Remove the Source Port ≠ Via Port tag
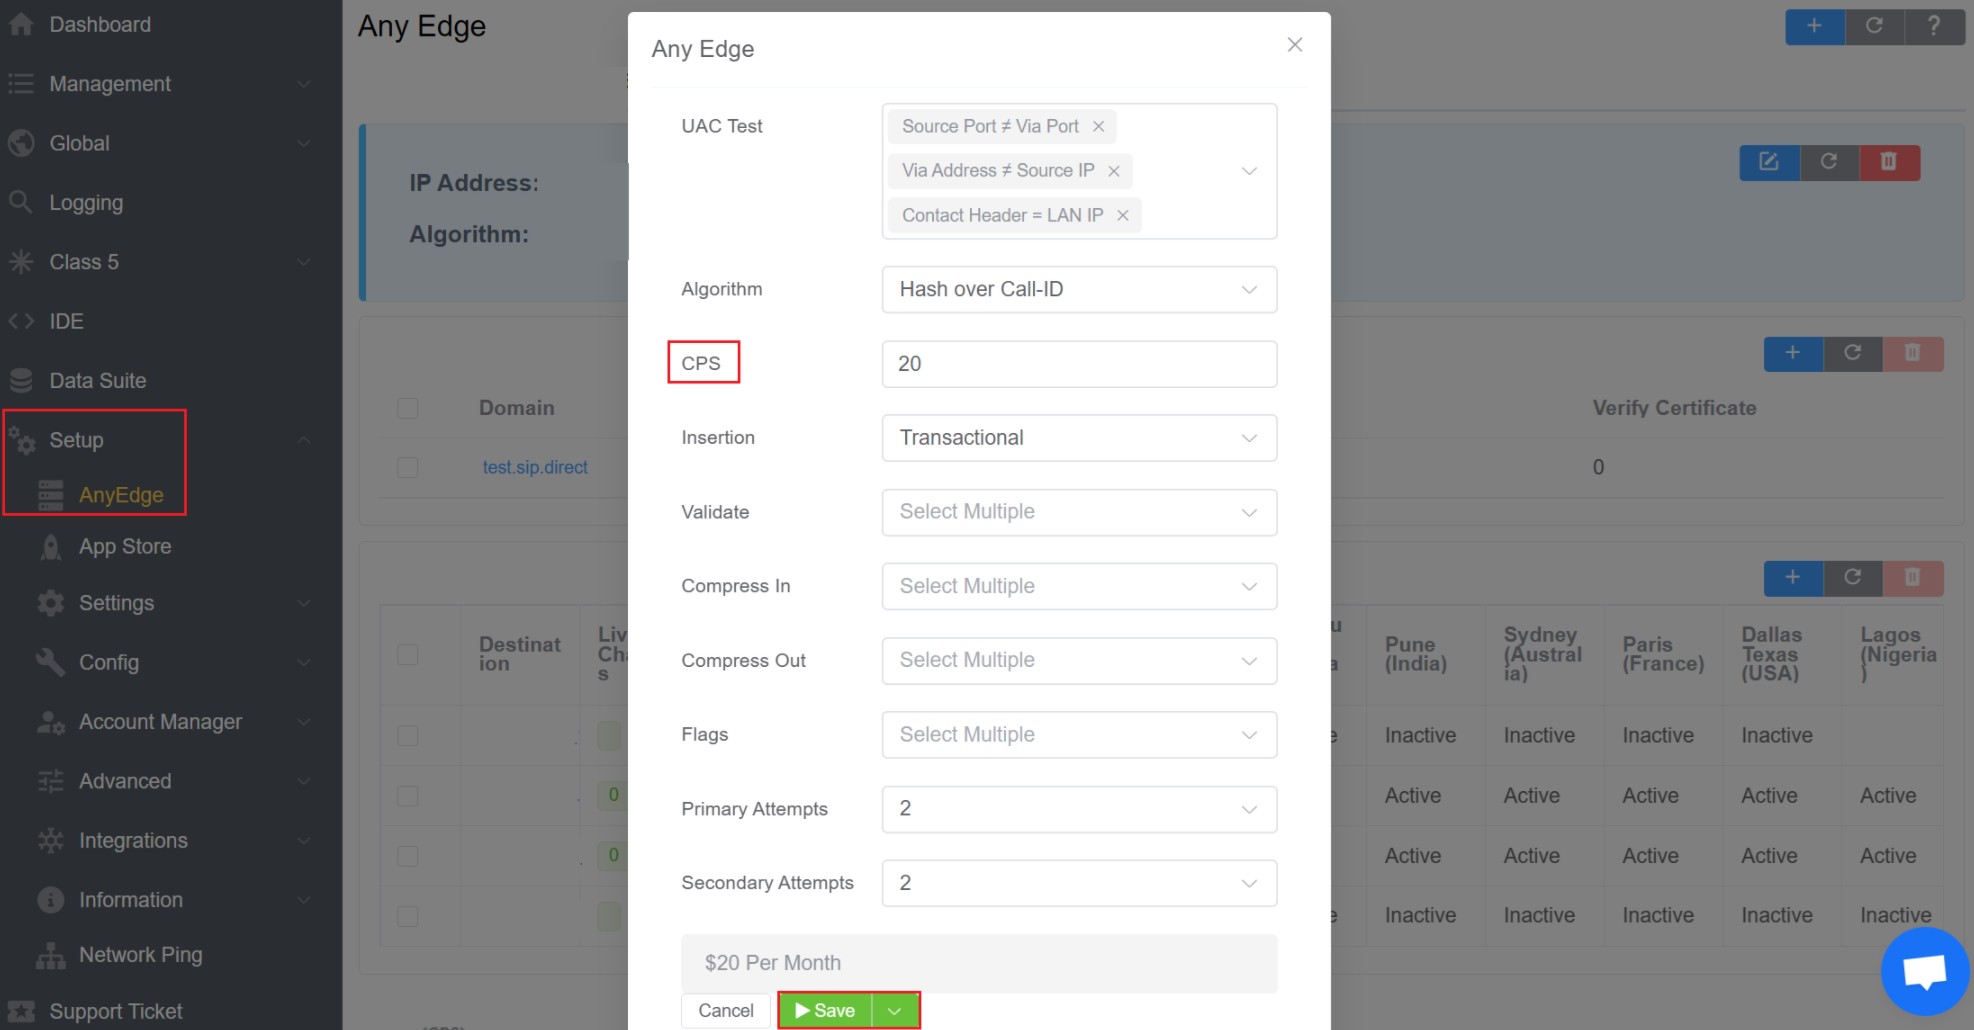The width and height of the screenshot is (1974, 1030). (1098, 127)
